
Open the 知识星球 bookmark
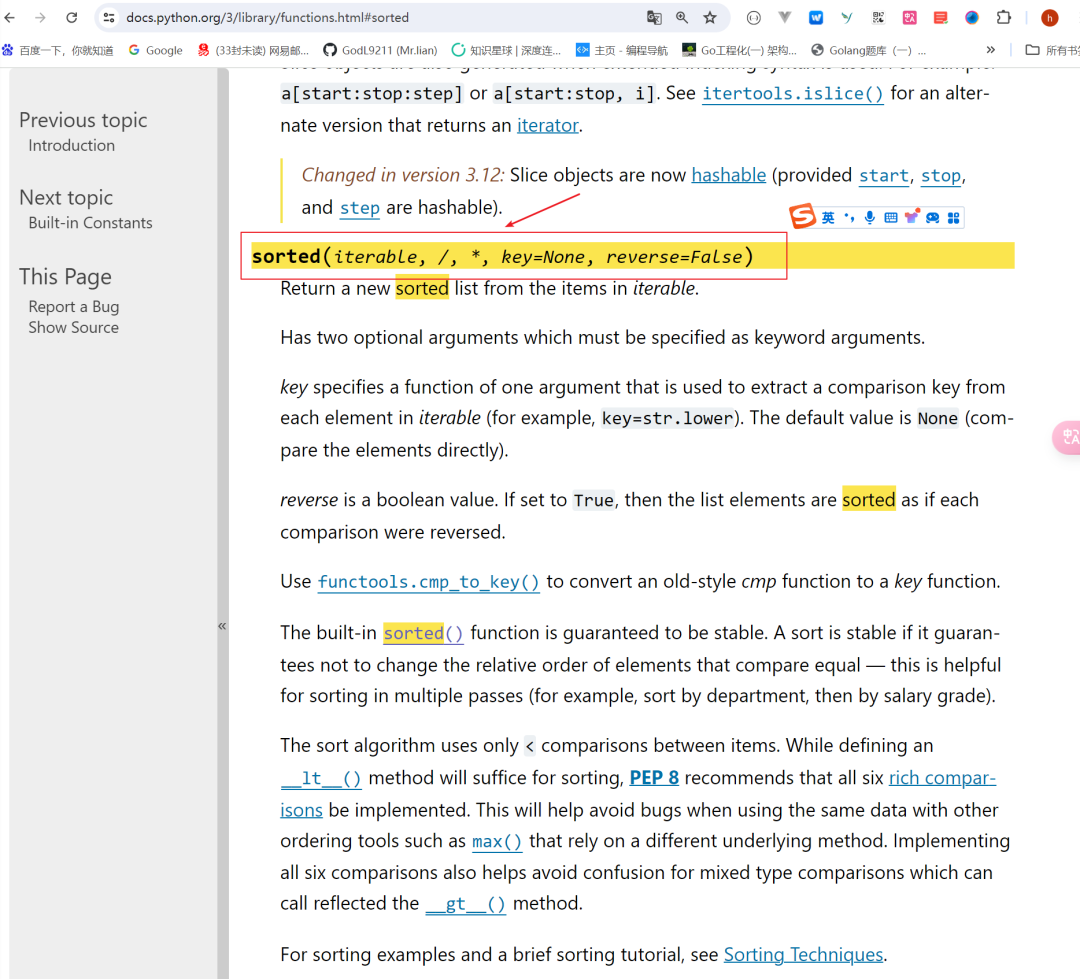506,50
